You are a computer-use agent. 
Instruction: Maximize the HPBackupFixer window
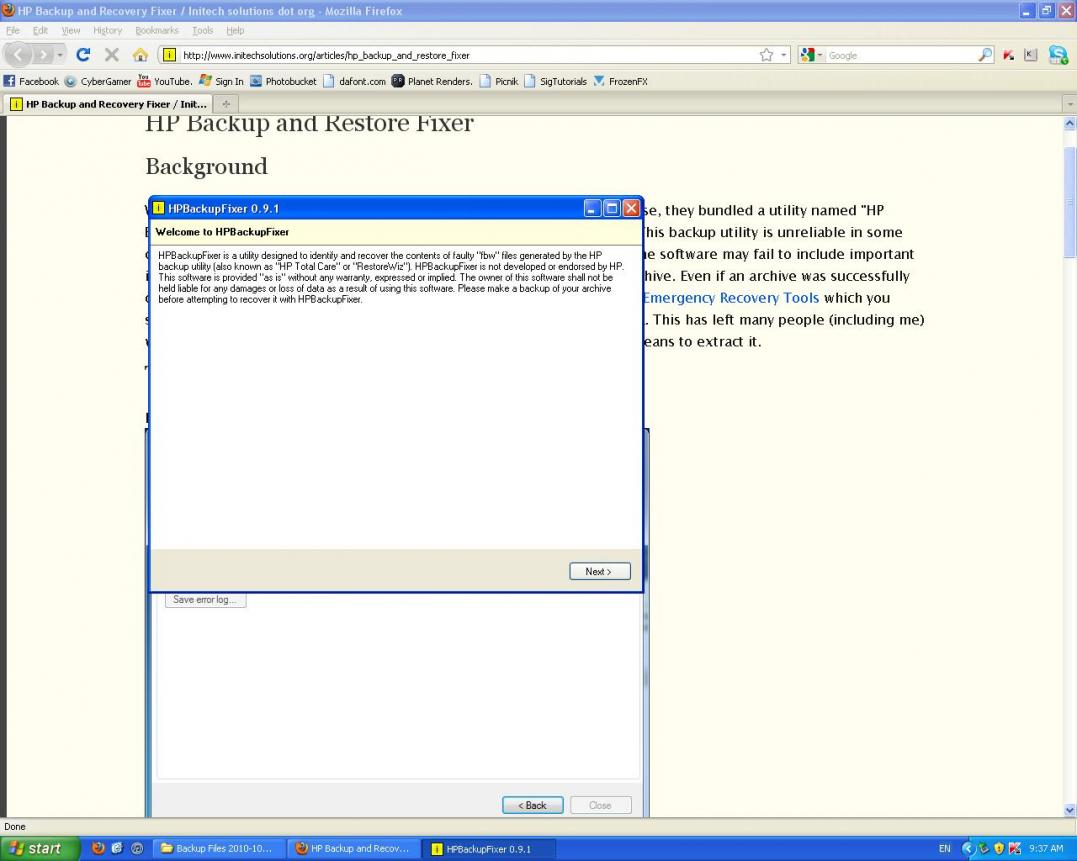(x=612, y=208)
